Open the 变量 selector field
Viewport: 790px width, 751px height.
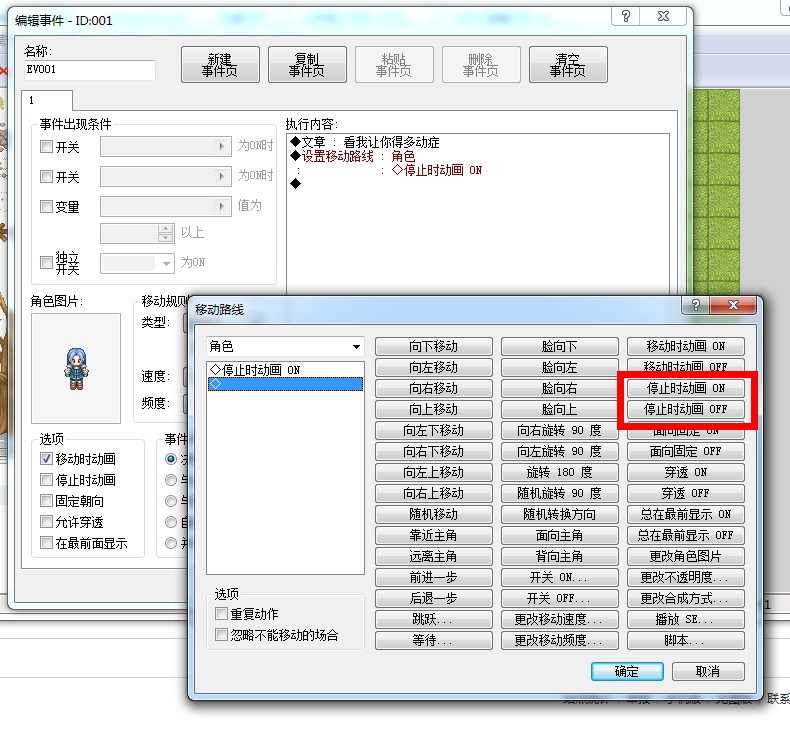(x=166, y=207)
